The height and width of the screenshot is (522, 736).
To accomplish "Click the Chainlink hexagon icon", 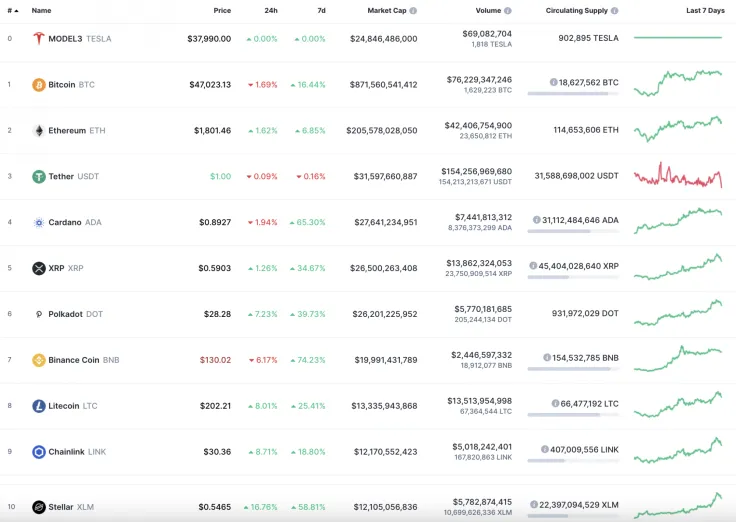I will click(x=38, y=452).
